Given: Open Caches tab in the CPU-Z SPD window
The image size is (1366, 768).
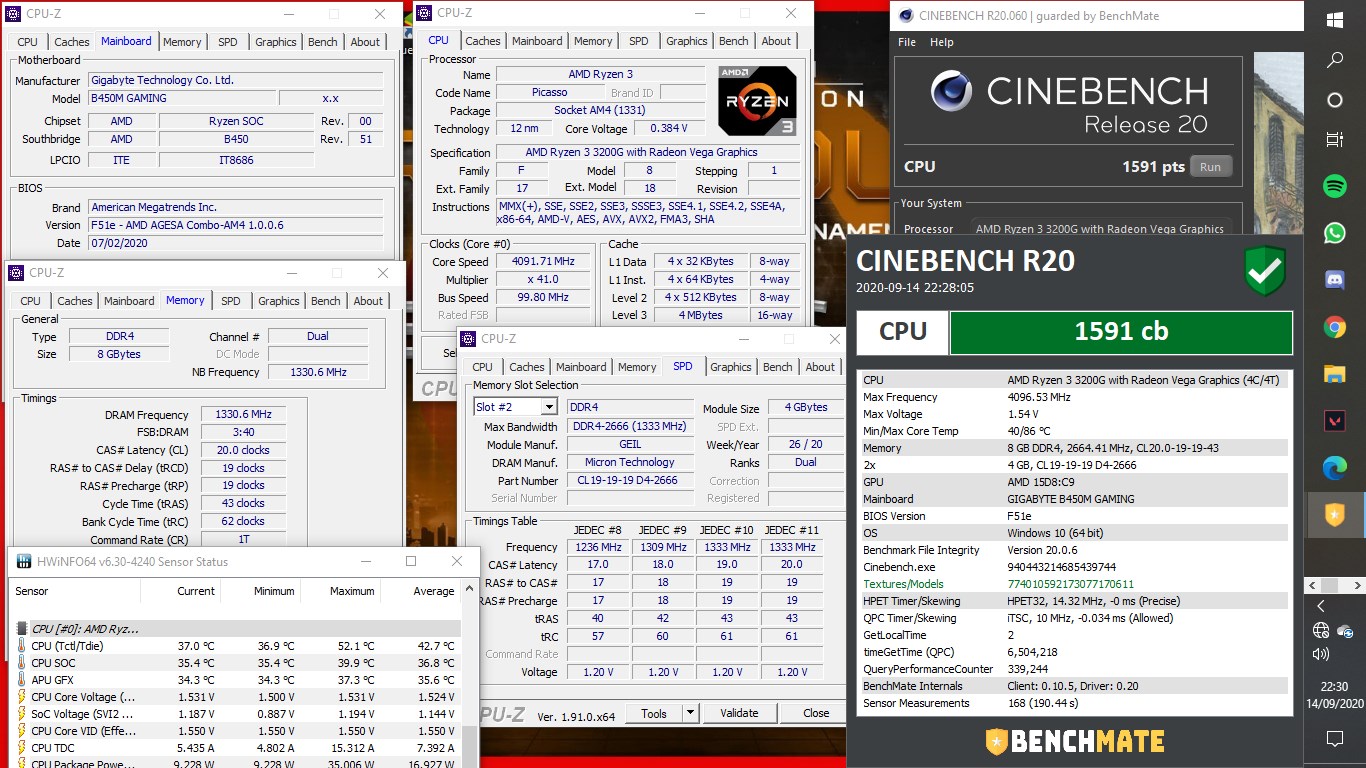Looking at the screenshot, I should [x=527, y=367].
